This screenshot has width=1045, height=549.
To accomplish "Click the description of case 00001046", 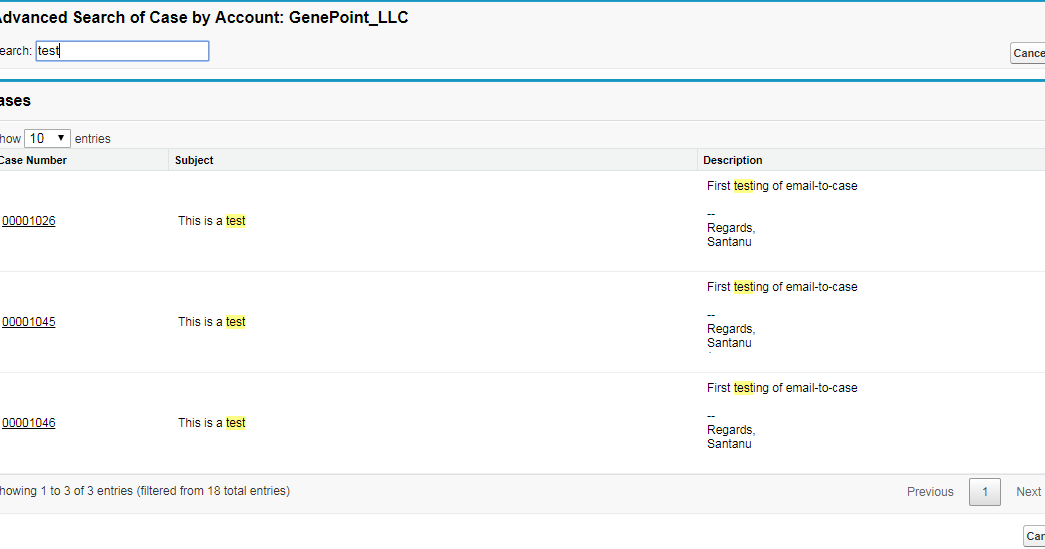I will [x=782, y=416].
